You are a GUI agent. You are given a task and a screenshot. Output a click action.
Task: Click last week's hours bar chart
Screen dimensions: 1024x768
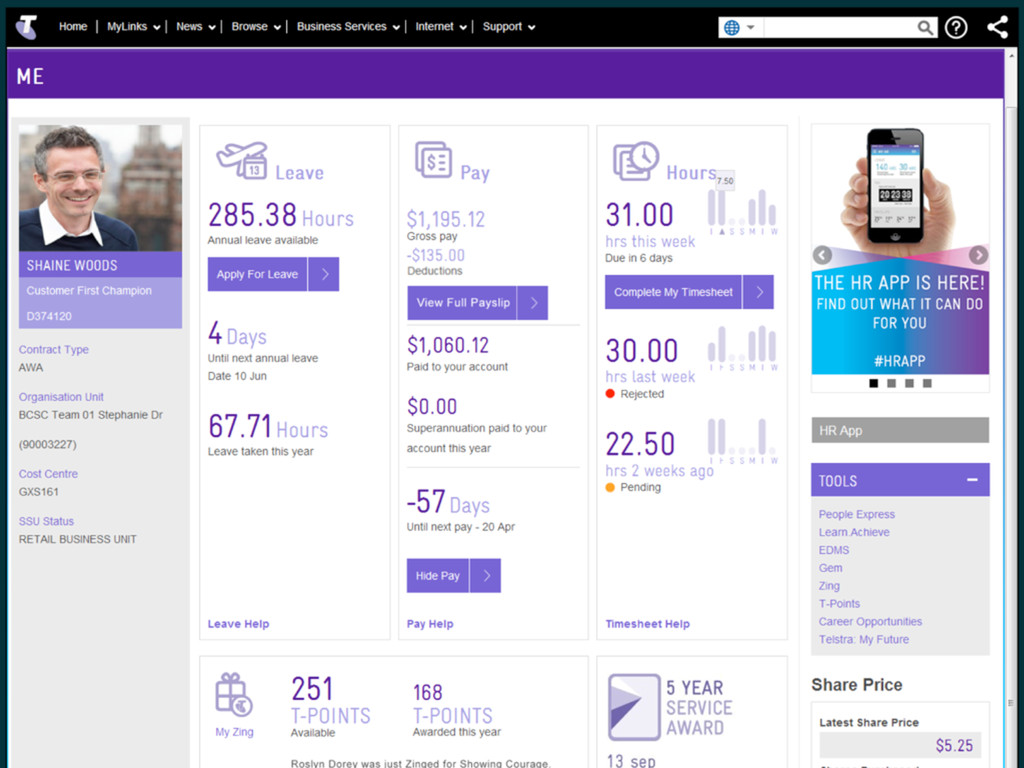[743, 348]
